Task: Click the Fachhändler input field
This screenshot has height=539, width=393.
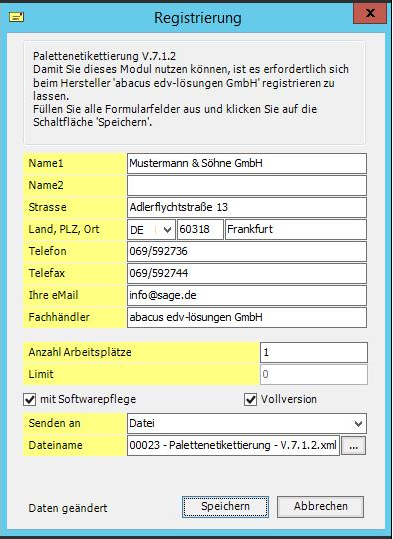Action: click(x=247, y=317)
